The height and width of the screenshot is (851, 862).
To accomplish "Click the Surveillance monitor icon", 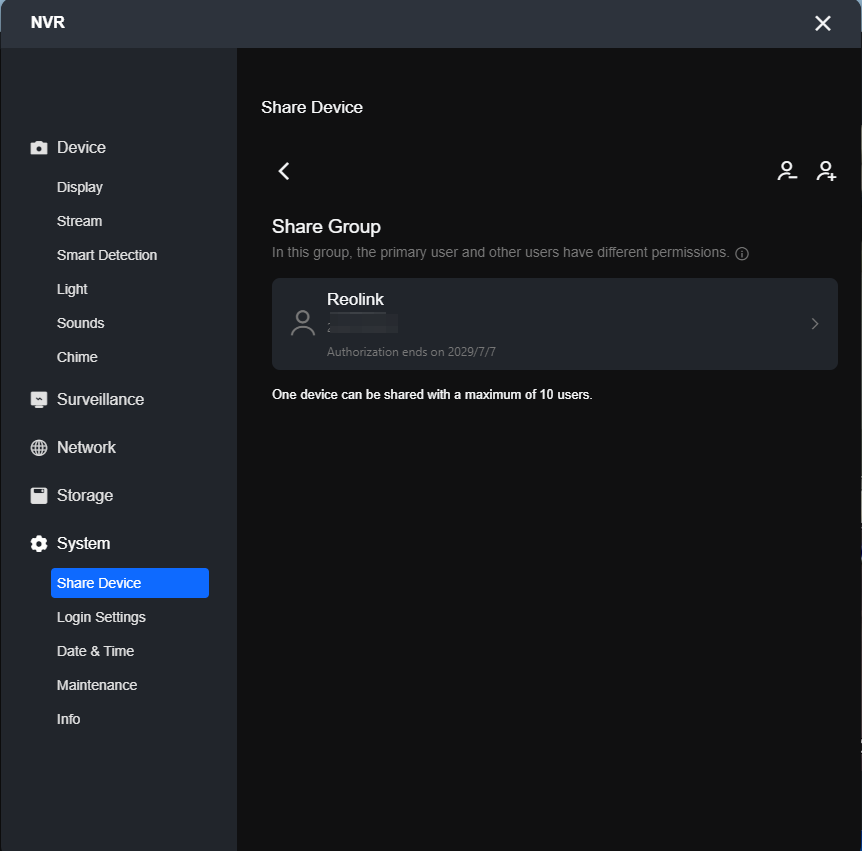I will tap(38, 400).
